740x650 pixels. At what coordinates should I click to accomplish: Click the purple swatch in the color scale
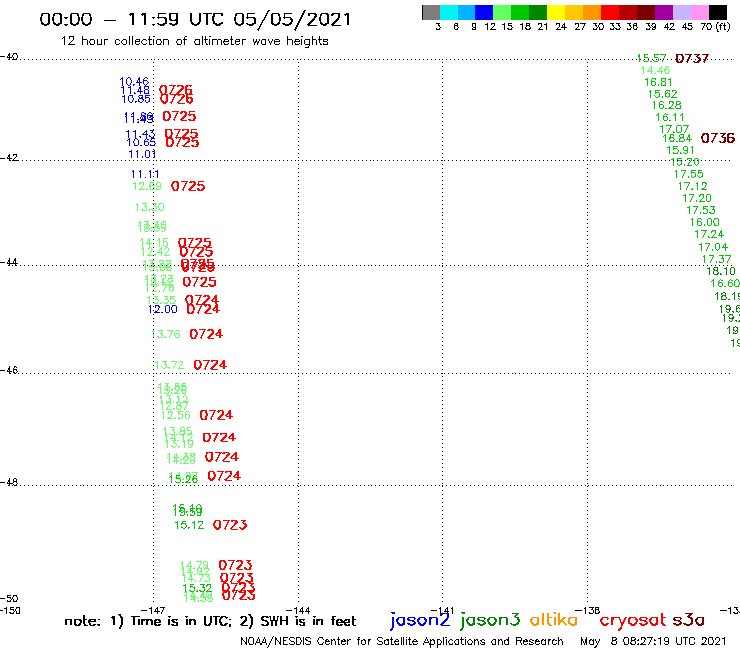click(663, 12)
